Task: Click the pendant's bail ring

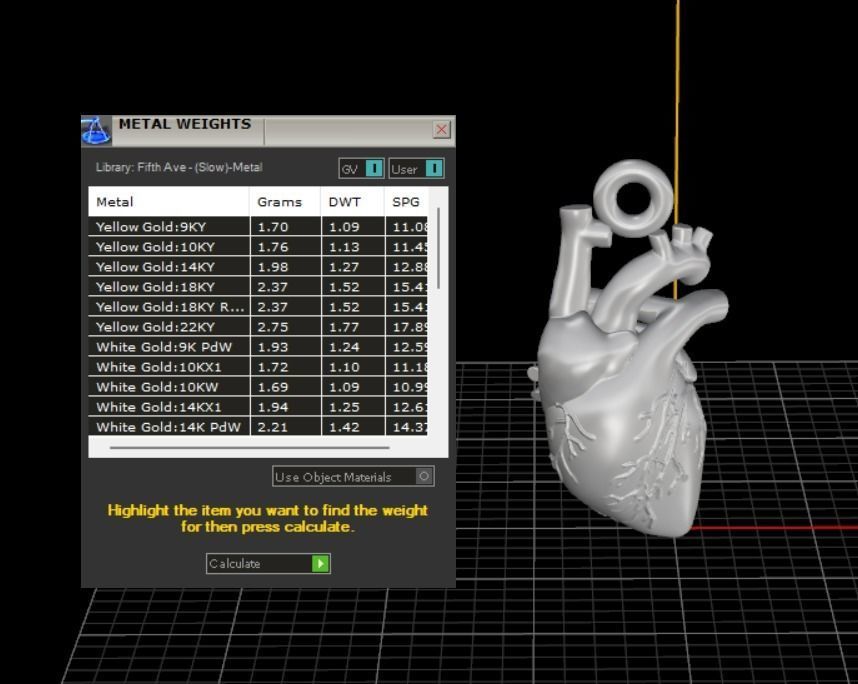Action: [x=633, y=197]
